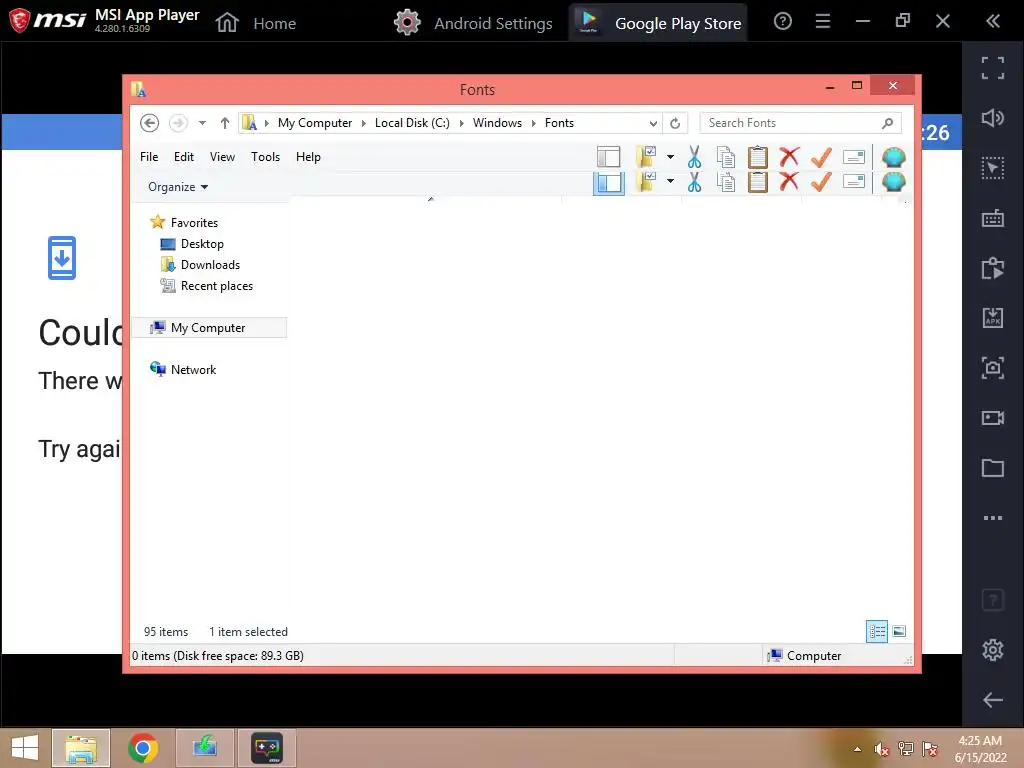Click orange checkmark icon in upper toolbar row
The image size is (1024, 768).
point(821,157)
